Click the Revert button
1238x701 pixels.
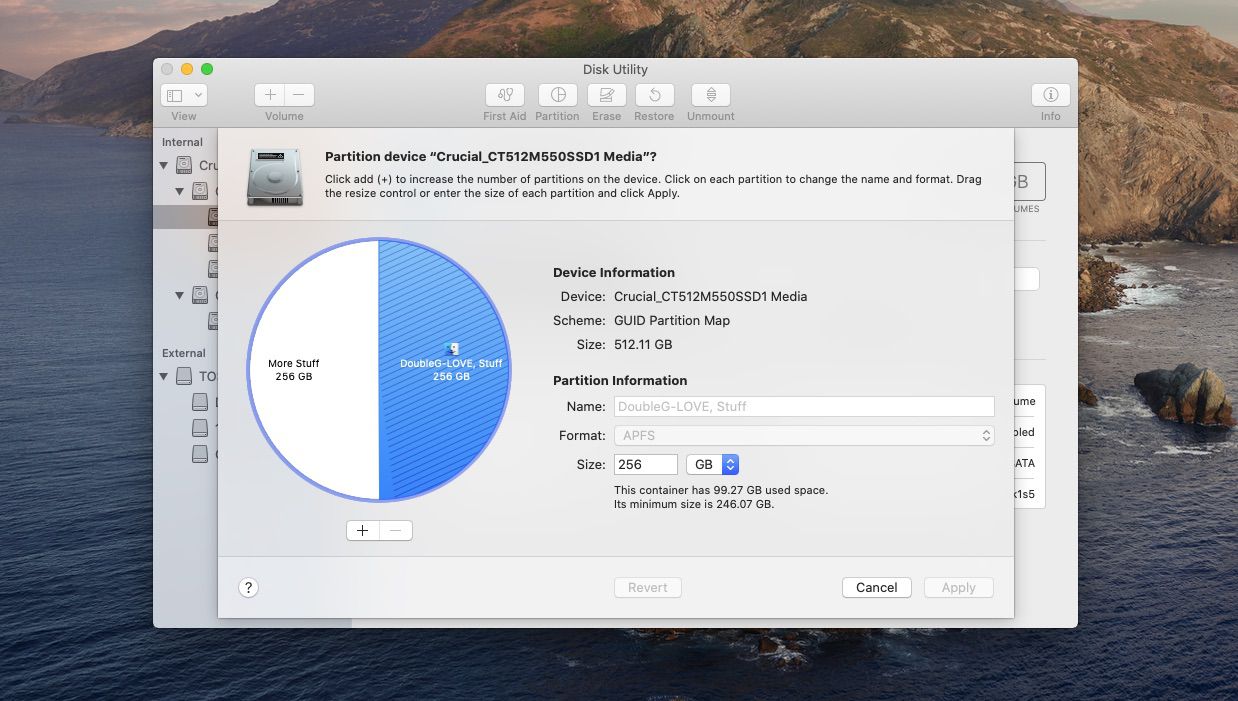[647, 588]
